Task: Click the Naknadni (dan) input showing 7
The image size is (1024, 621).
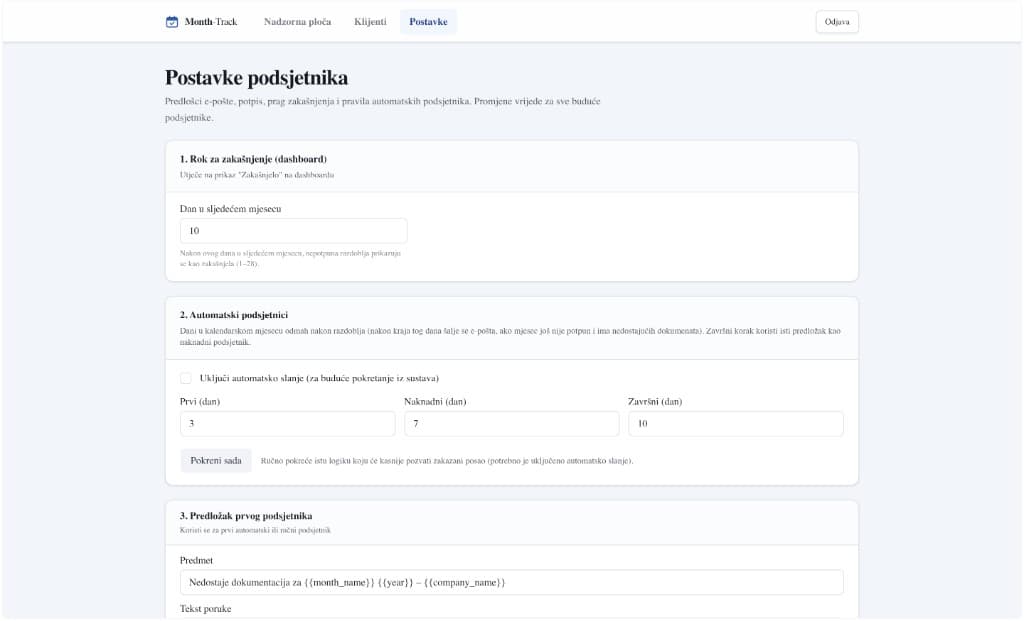Action: [511, 423]
